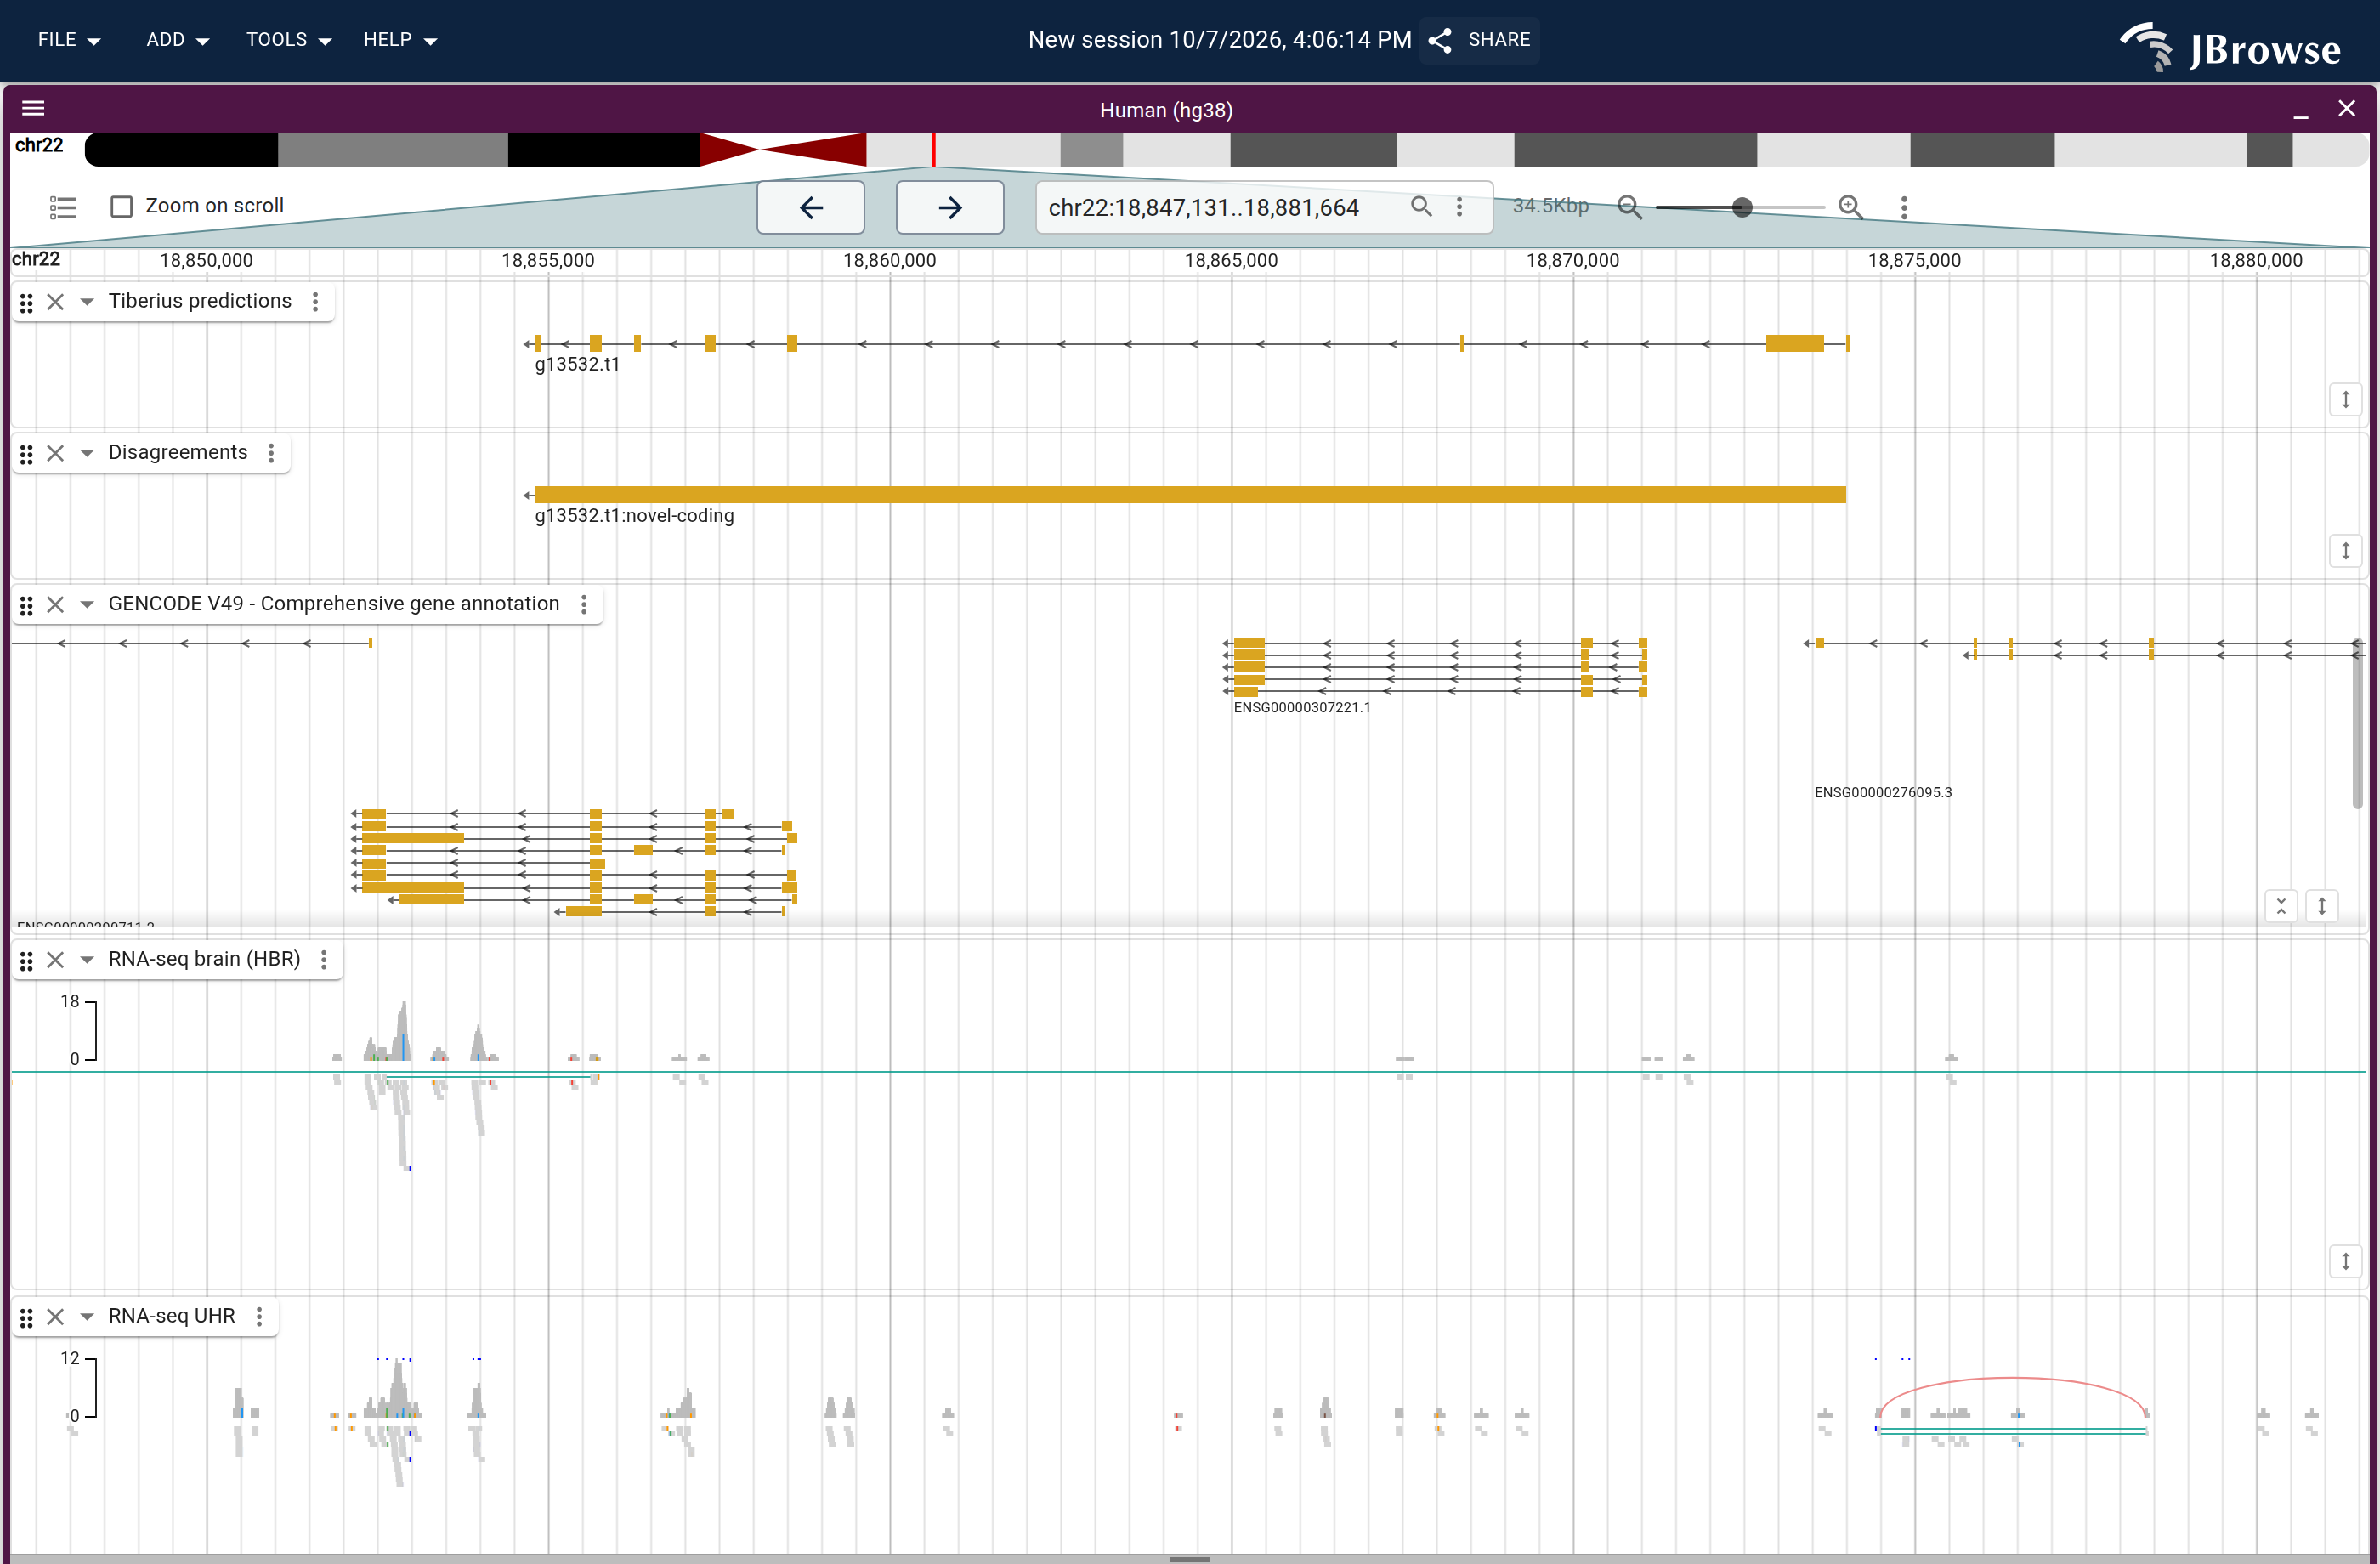Select the g13532.t1 gene label

click(577, 364)
